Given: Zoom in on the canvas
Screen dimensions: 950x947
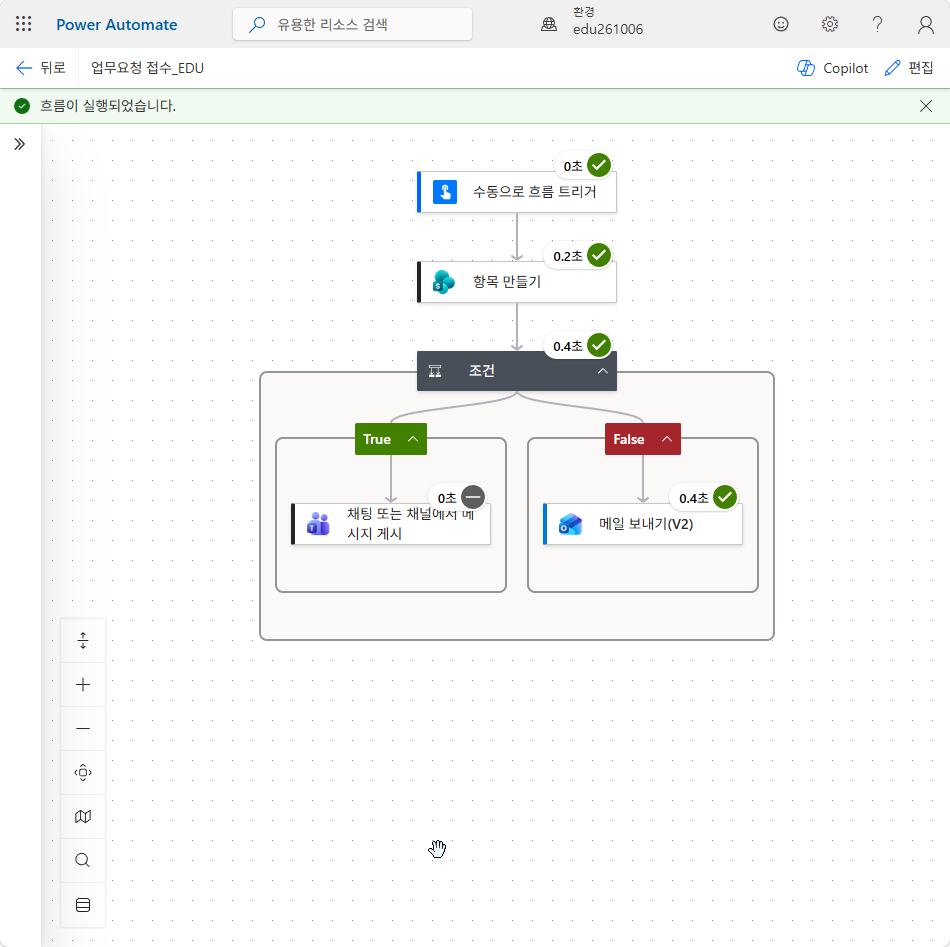Looking at the screenshot, I should coord(83,685).
